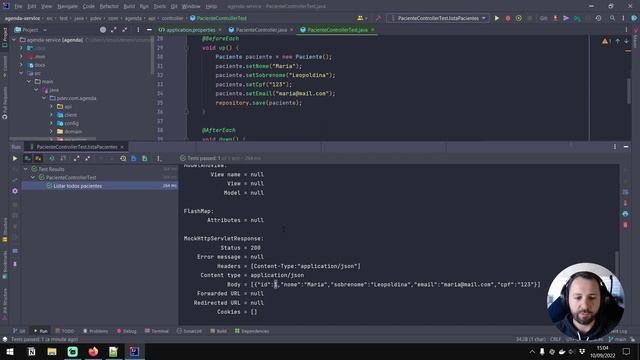Image resolution: width=640 pixels, height=360 pixels.
Task: Open Project panel options three-dot icon
Action: coord(138,30)
